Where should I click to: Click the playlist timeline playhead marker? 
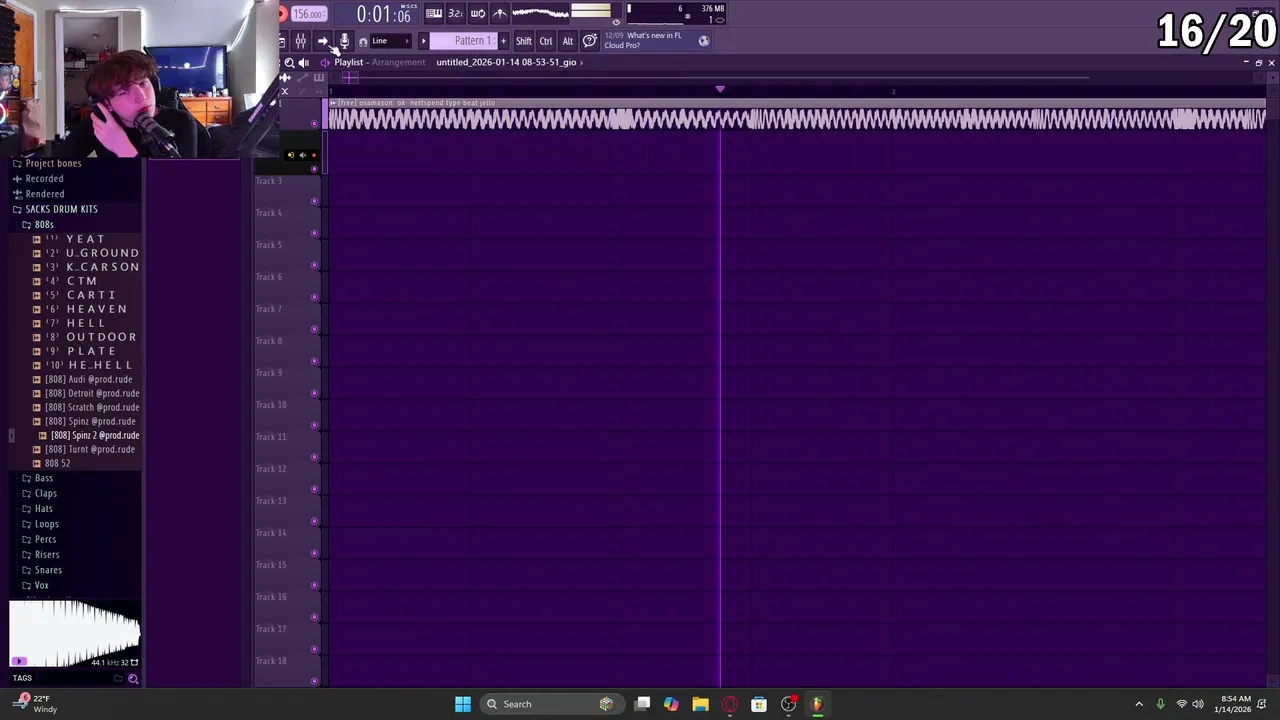(720, 90)
